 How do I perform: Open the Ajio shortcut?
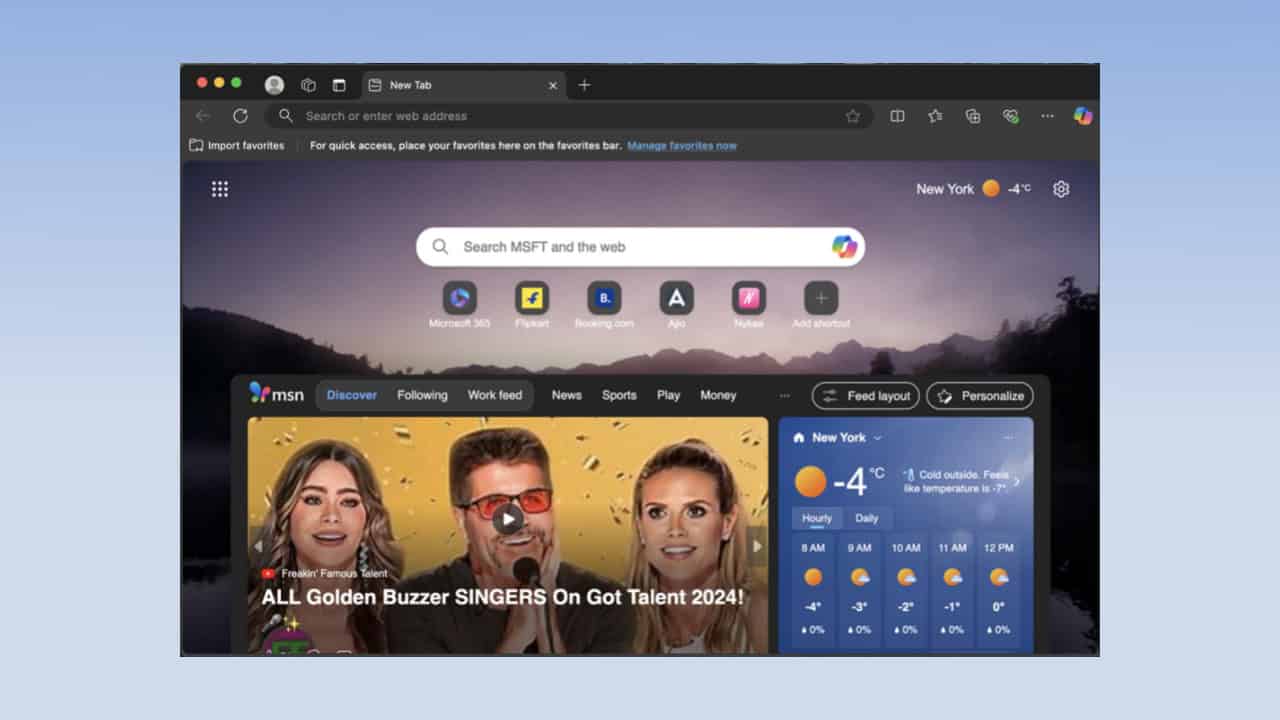677,305
